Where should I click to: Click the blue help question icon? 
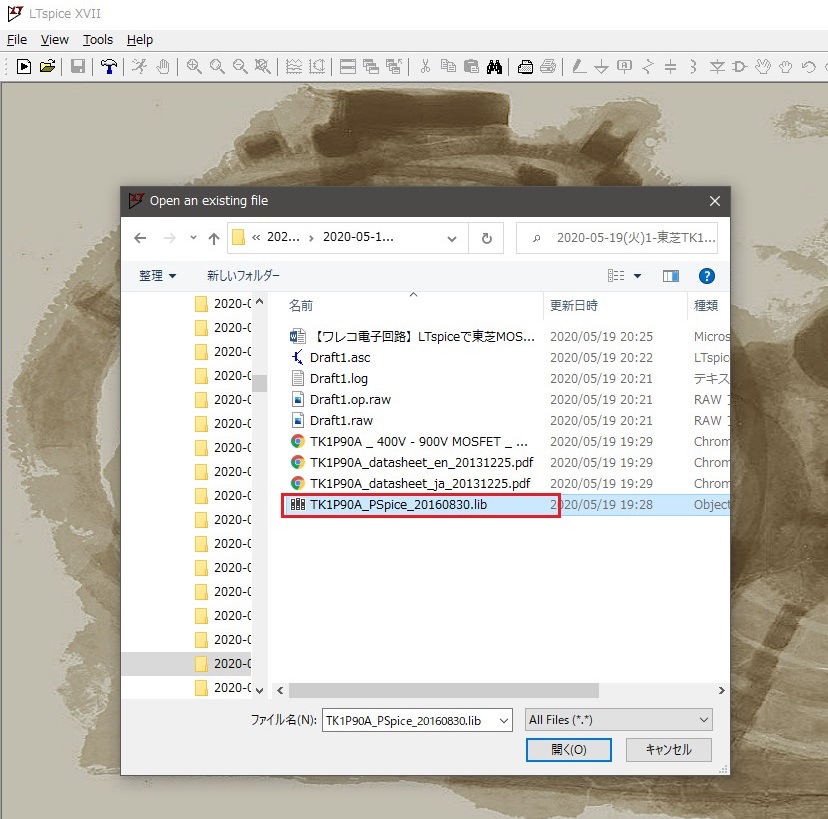[707, 276]
